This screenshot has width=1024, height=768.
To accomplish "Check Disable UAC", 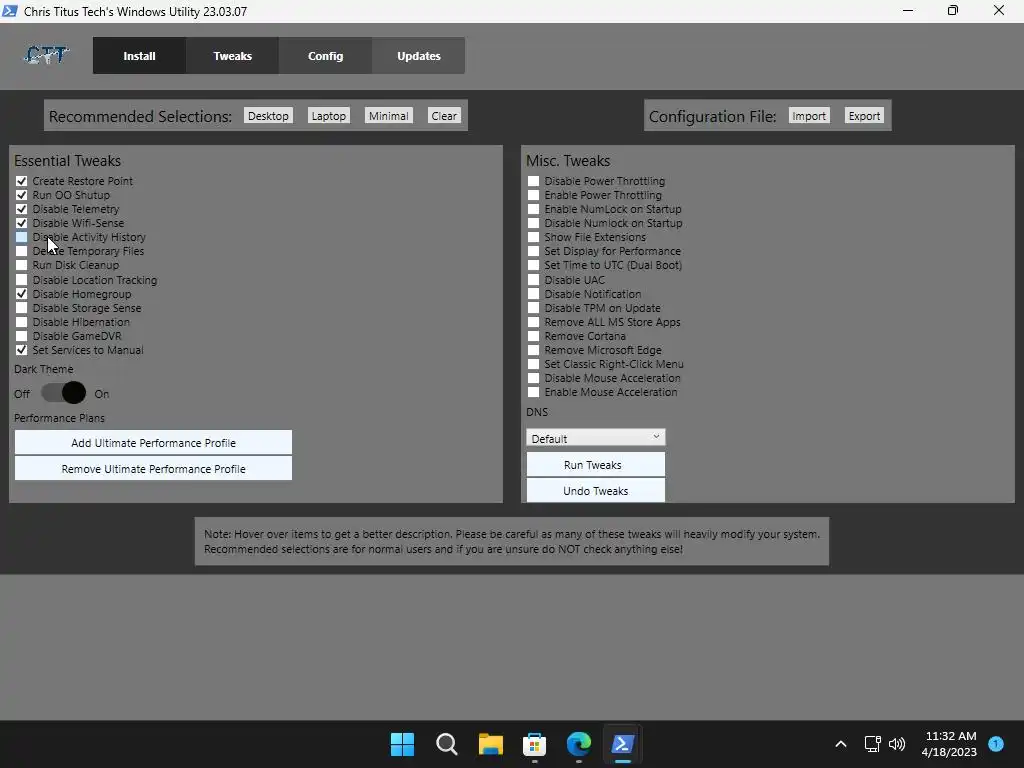I will 534,280.
